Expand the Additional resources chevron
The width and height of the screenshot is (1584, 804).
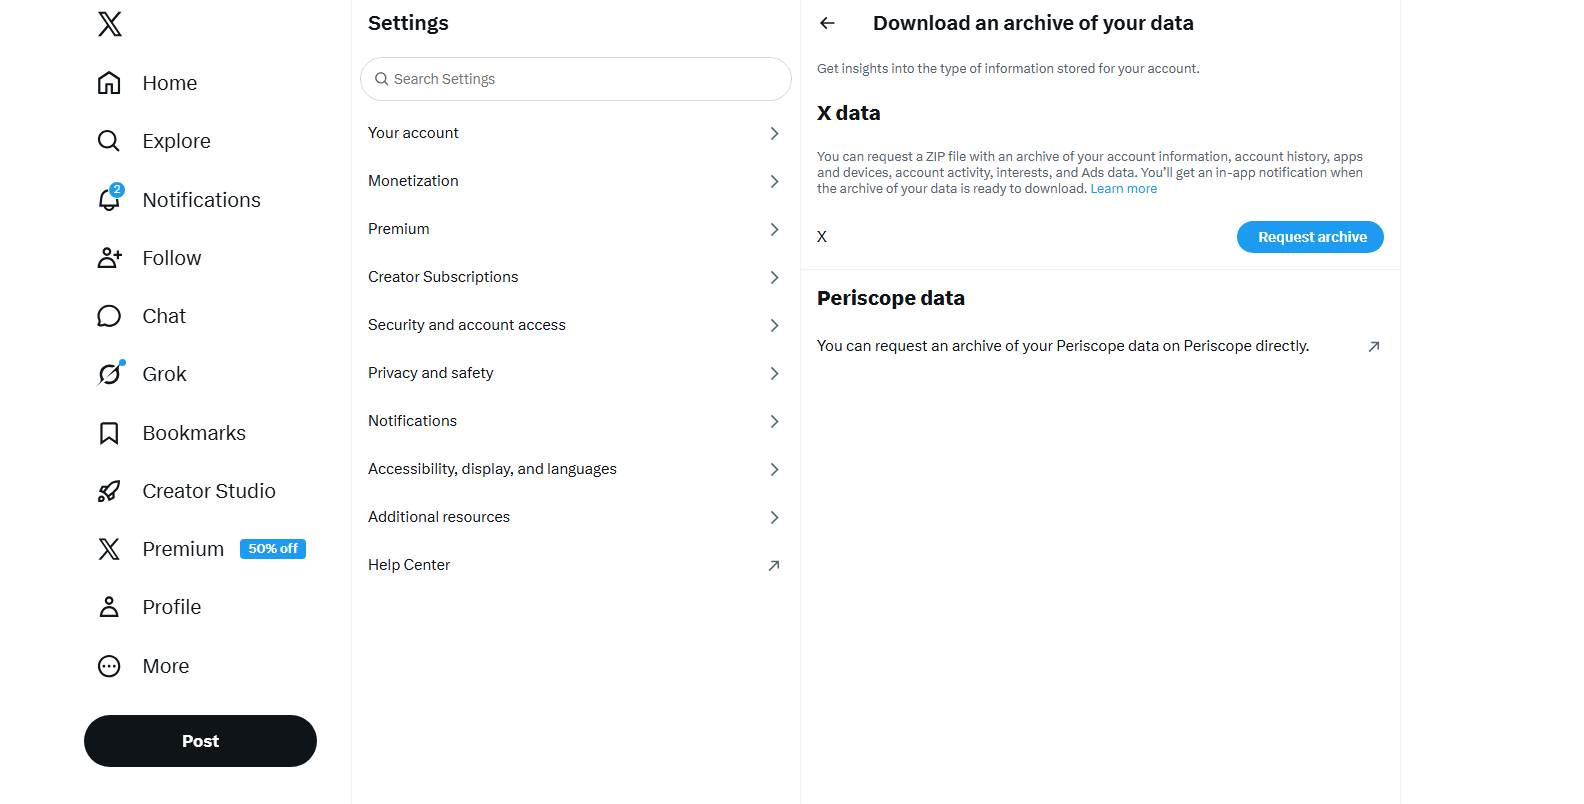(x=774, y=517)
